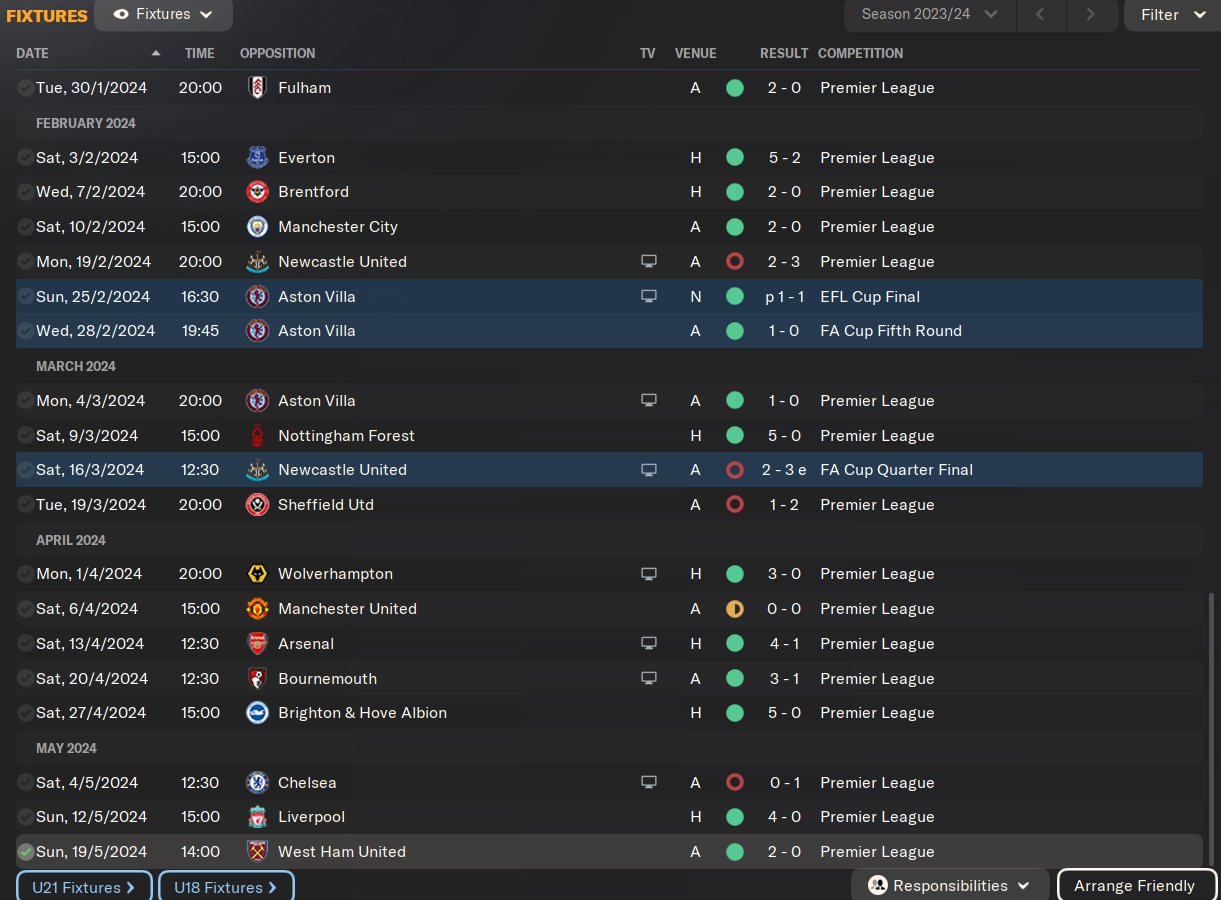Click the orange draw indicator for Manchester United
Screen dimensions: 1221x900
(735, 609)
